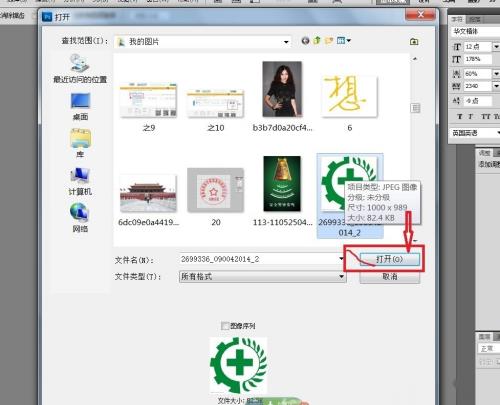Select the 113-11052504 green poster thumbnail
The width and height of the screenshot is (500, 405).
282,184
